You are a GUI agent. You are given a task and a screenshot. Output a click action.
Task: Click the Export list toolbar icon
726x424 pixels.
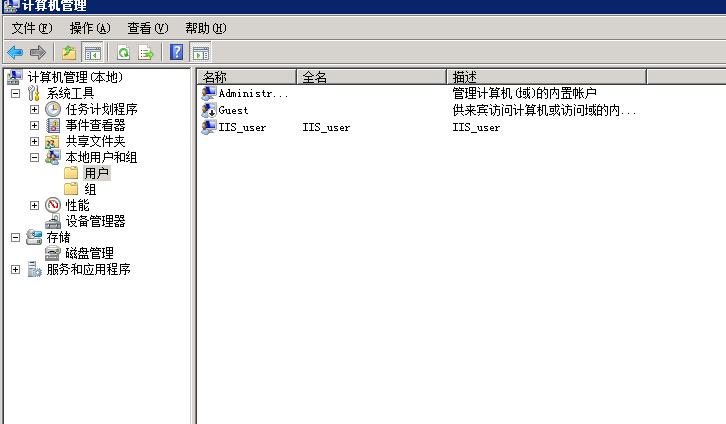(x=146, y=52)
